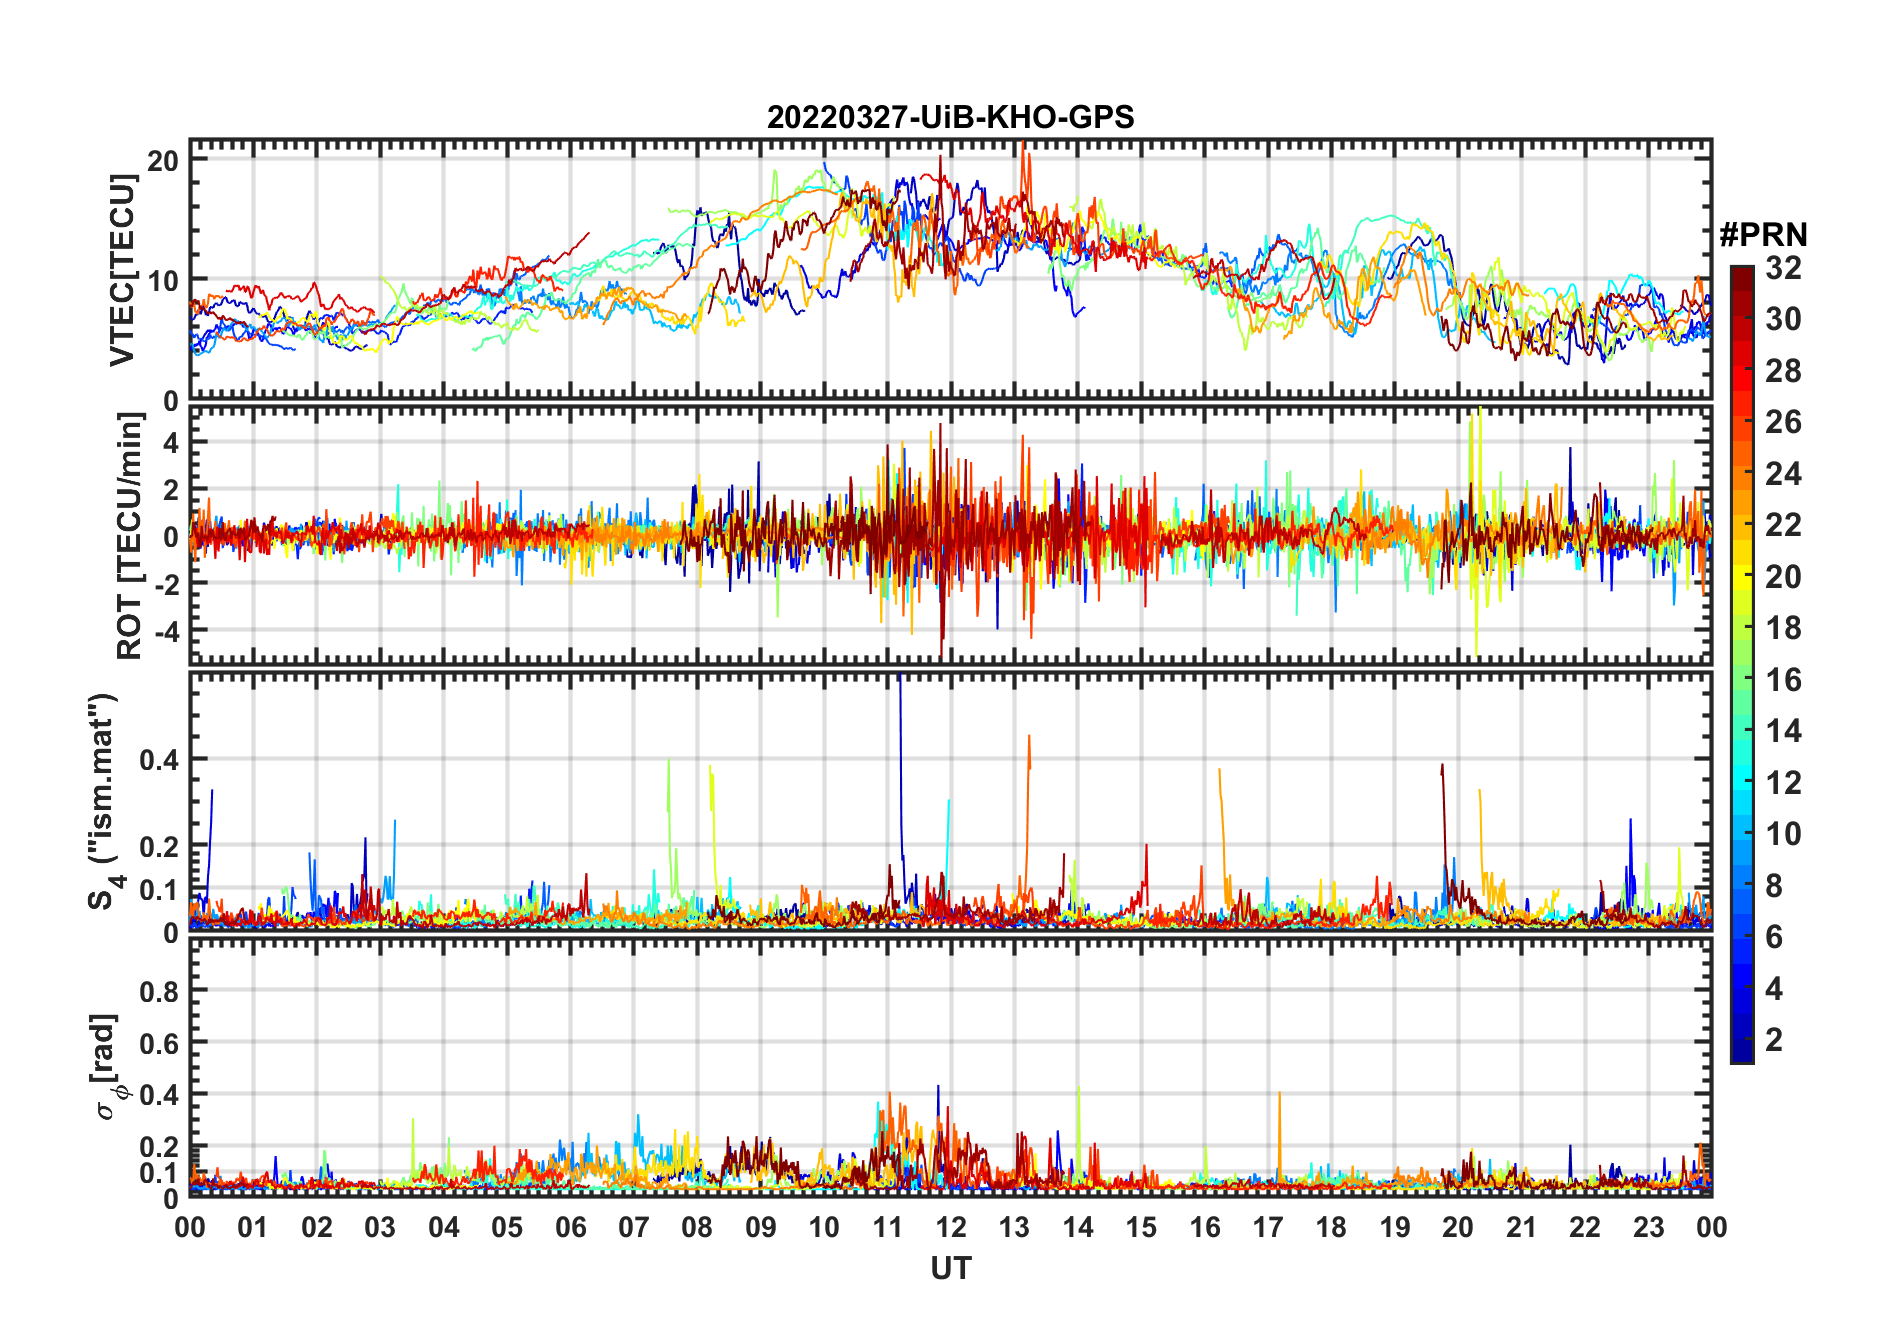Select colorbar tick label 6
This screenshot has width=1902, height=1330.
pos(1774,937)
